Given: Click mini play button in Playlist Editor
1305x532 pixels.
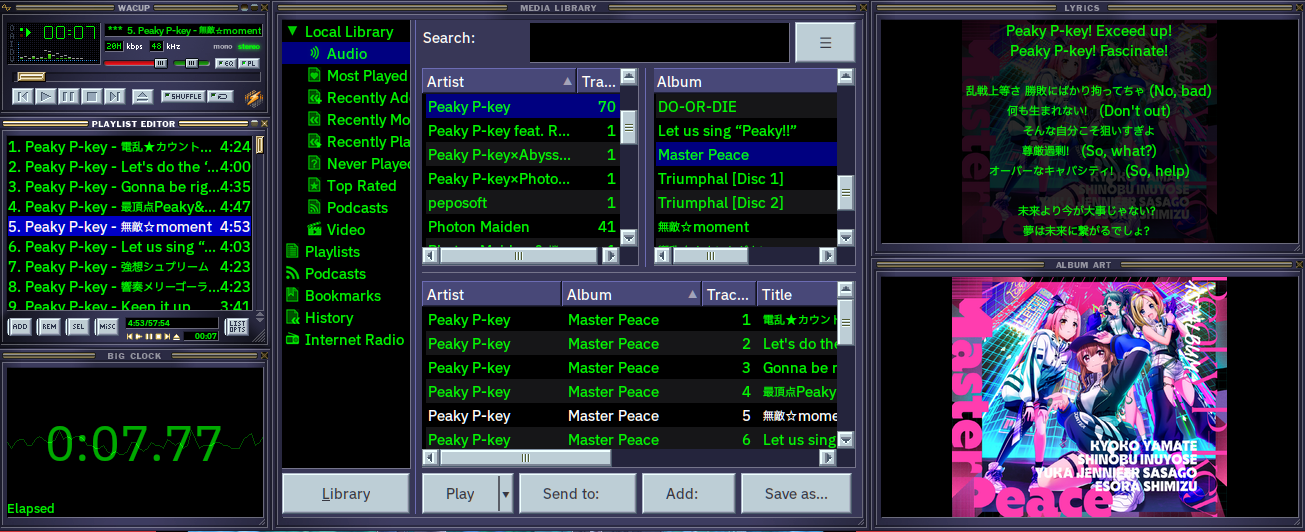Looking at the screenshot, I should [x=139, y=336].
